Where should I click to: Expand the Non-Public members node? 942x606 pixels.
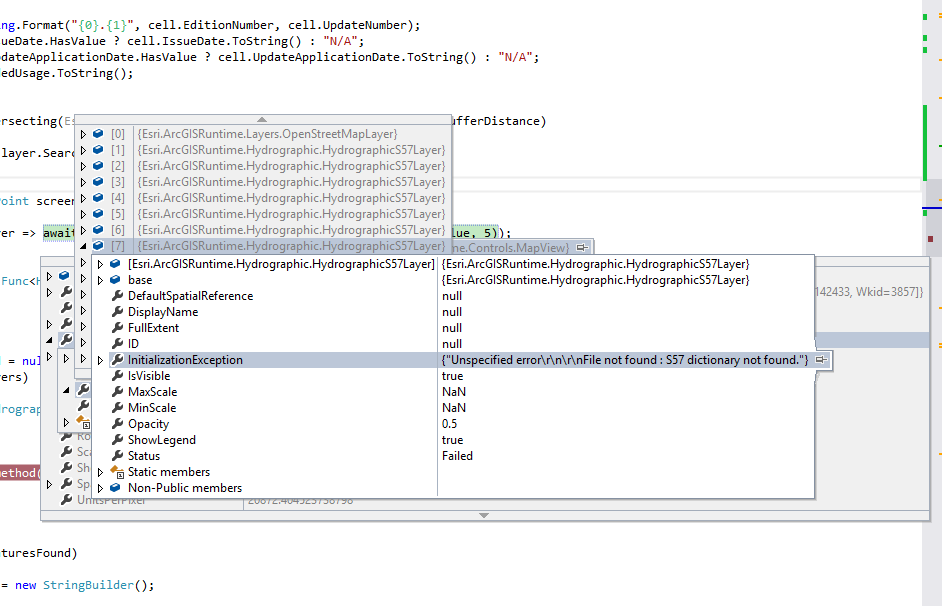[x=100, y=488]
